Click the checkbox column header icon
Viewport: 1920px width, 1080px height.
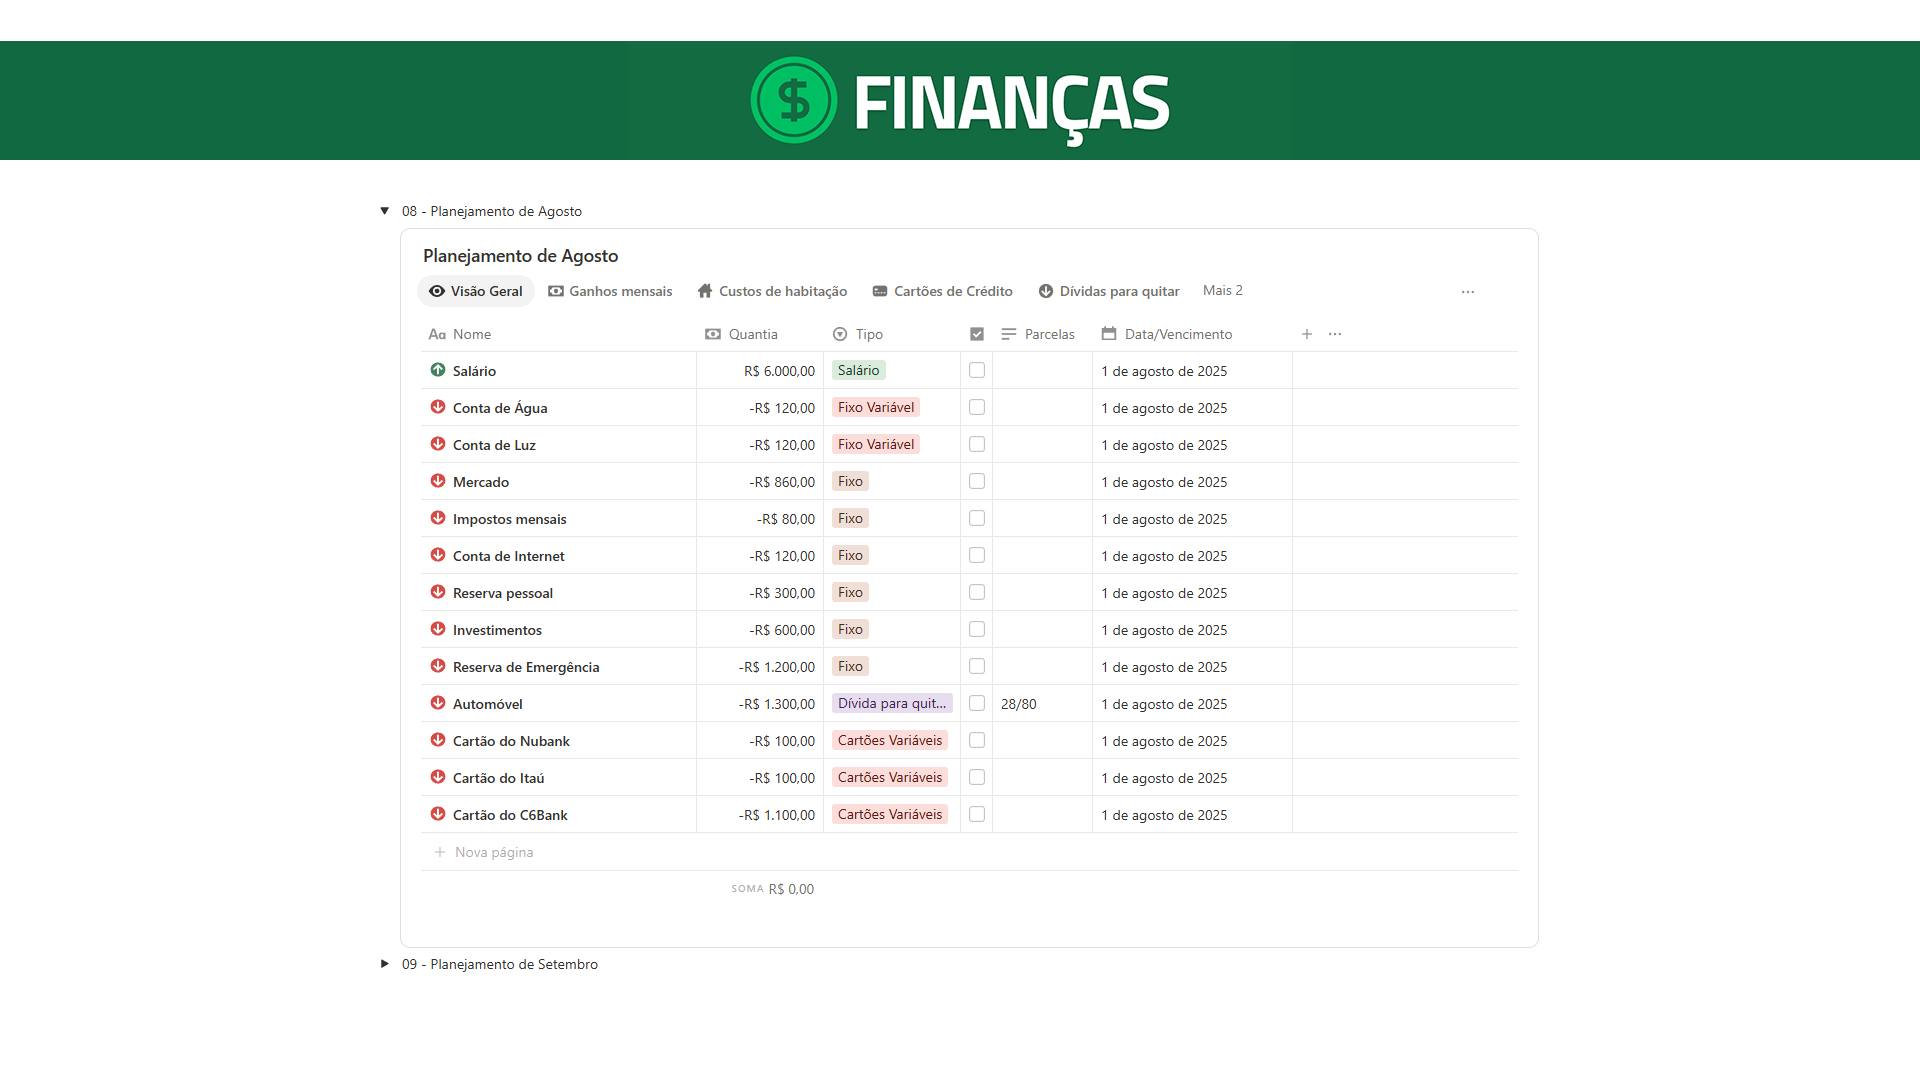point(977,334)
